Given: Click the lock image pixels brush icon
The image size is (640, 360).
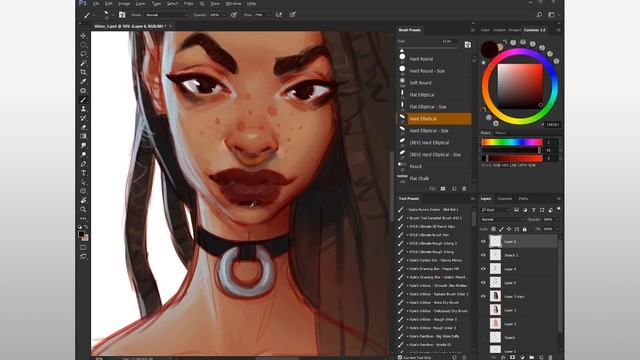Looking at the screenshot, I should coord(501,229).
